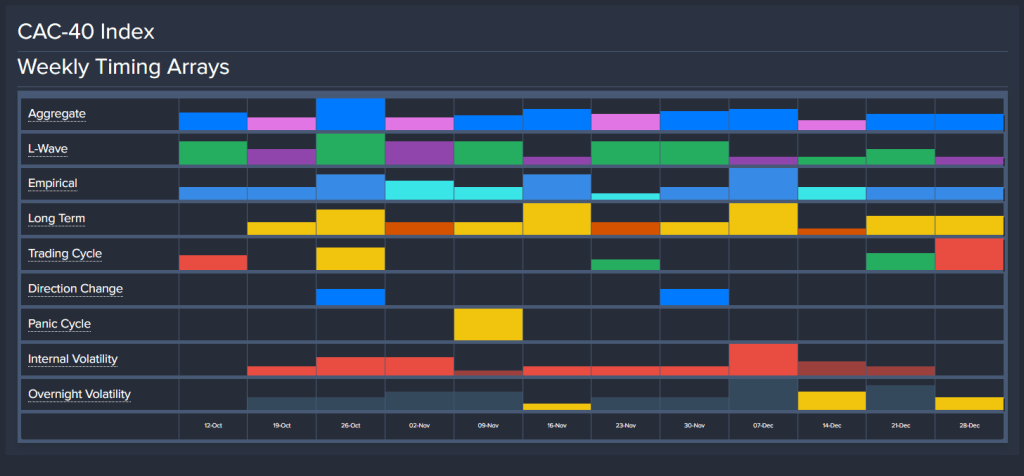Click the 09-Nov date label
1024x476 pixels.
coord(488,426)
